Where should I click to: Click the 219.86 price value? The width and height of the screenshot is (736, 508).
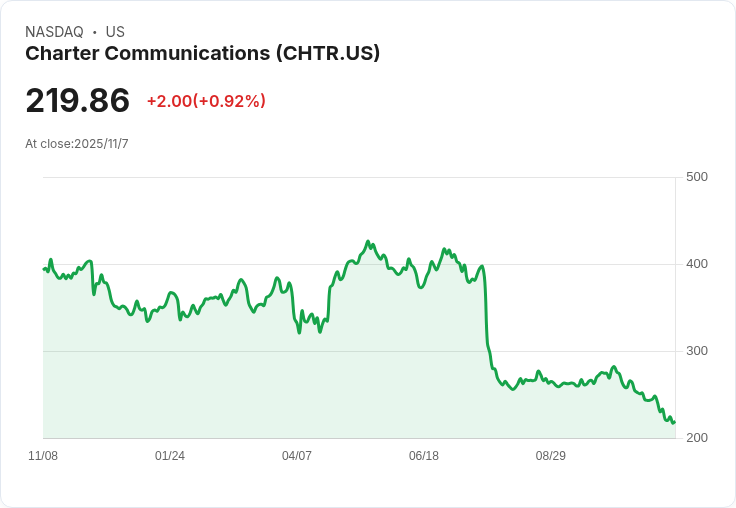(77, 100)
